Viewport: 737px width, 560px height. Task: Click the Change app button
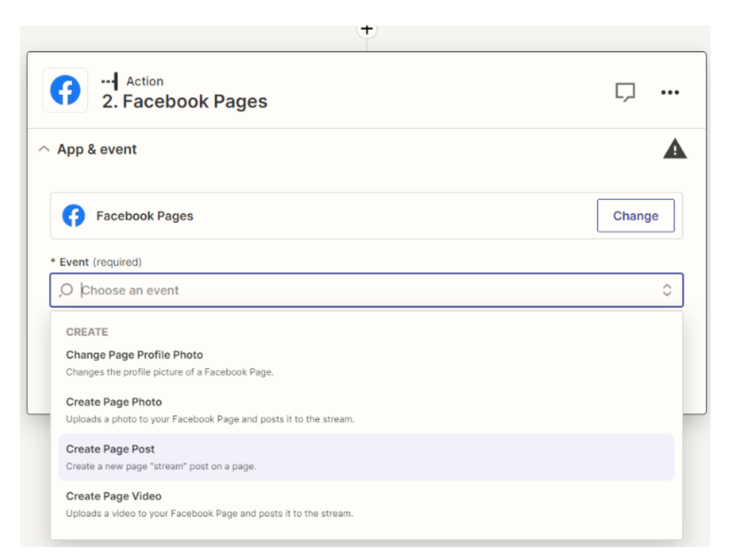click(x=635, y=216)
